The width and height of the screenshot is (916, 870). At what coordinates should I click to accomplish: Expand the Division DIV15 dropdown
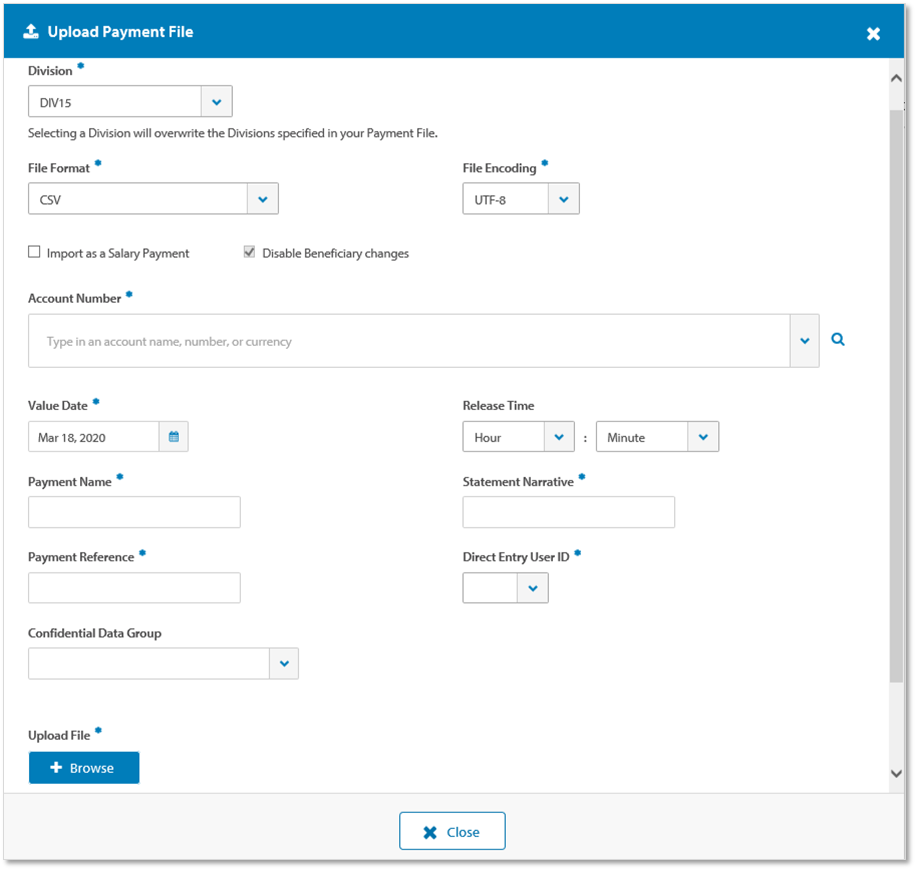pos(217,102)
